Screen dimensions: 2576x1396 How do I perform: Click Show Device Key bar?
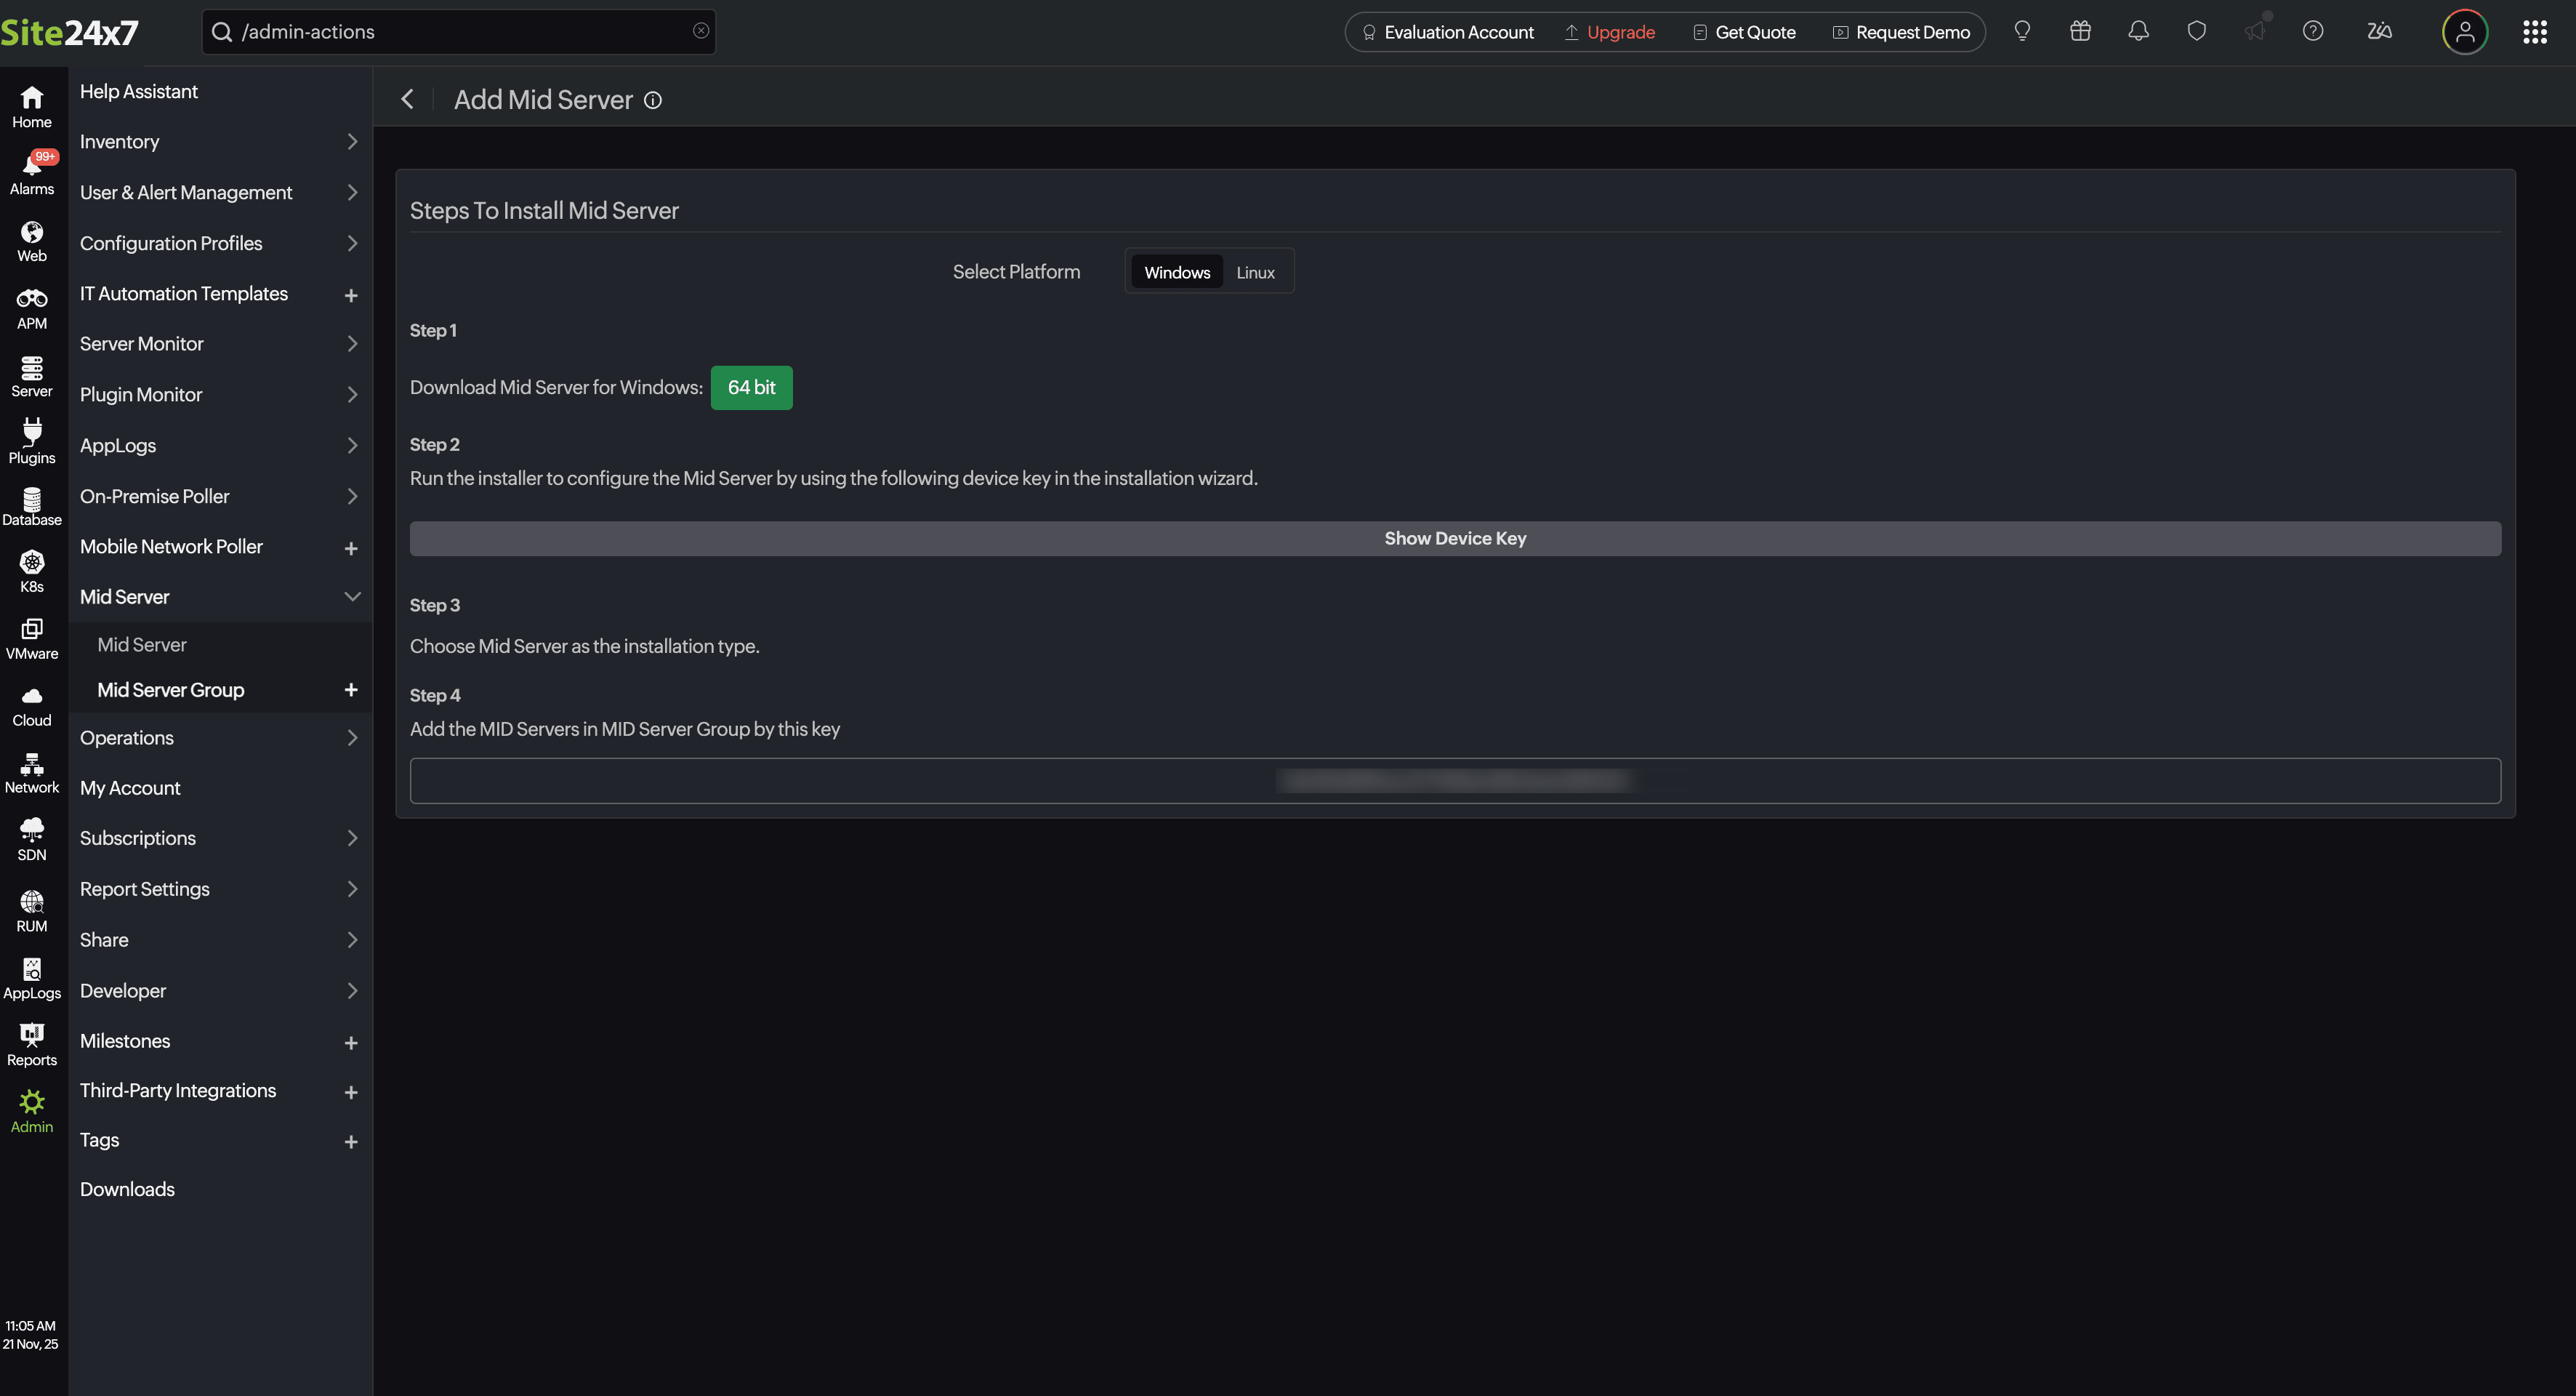1454,538
